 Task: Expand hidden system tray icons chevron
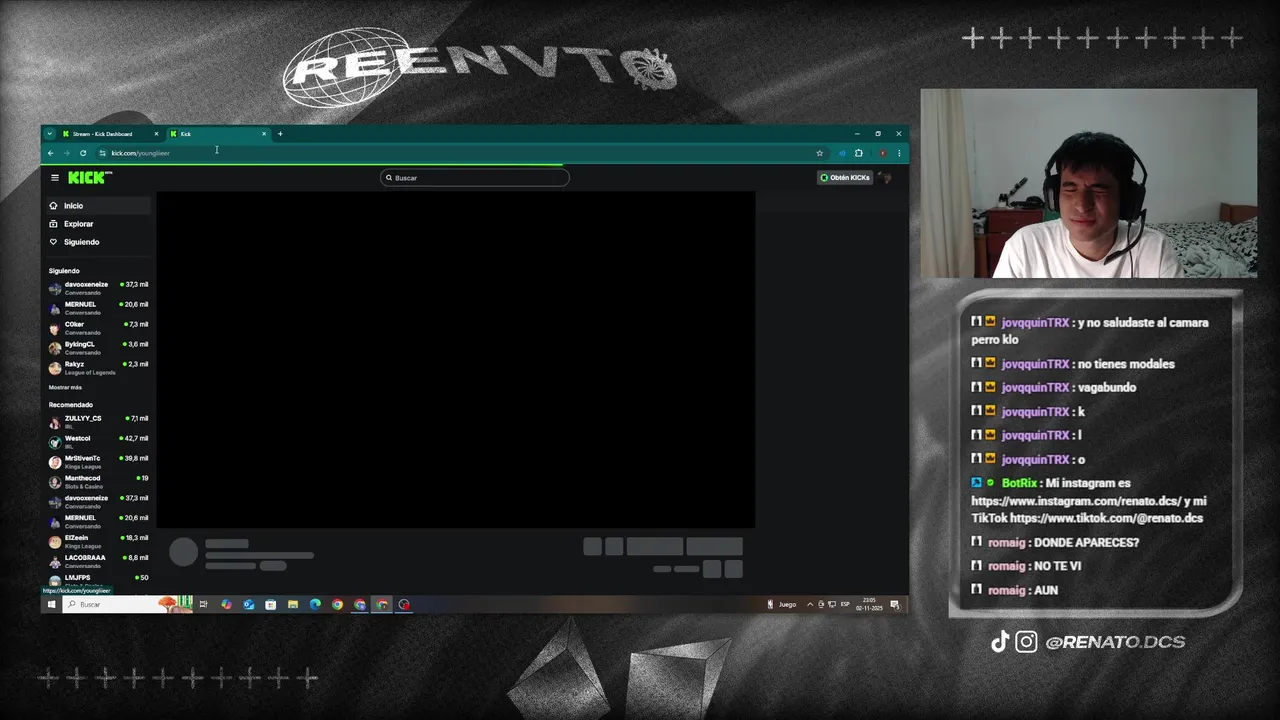pos(810,604)
